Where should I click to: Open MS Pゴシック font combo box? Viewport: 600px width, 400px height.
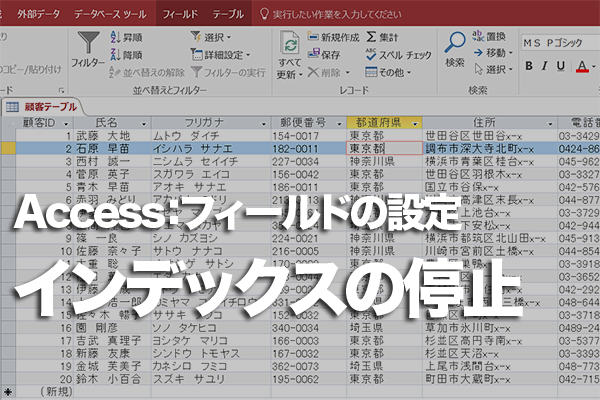pos(559,43)
